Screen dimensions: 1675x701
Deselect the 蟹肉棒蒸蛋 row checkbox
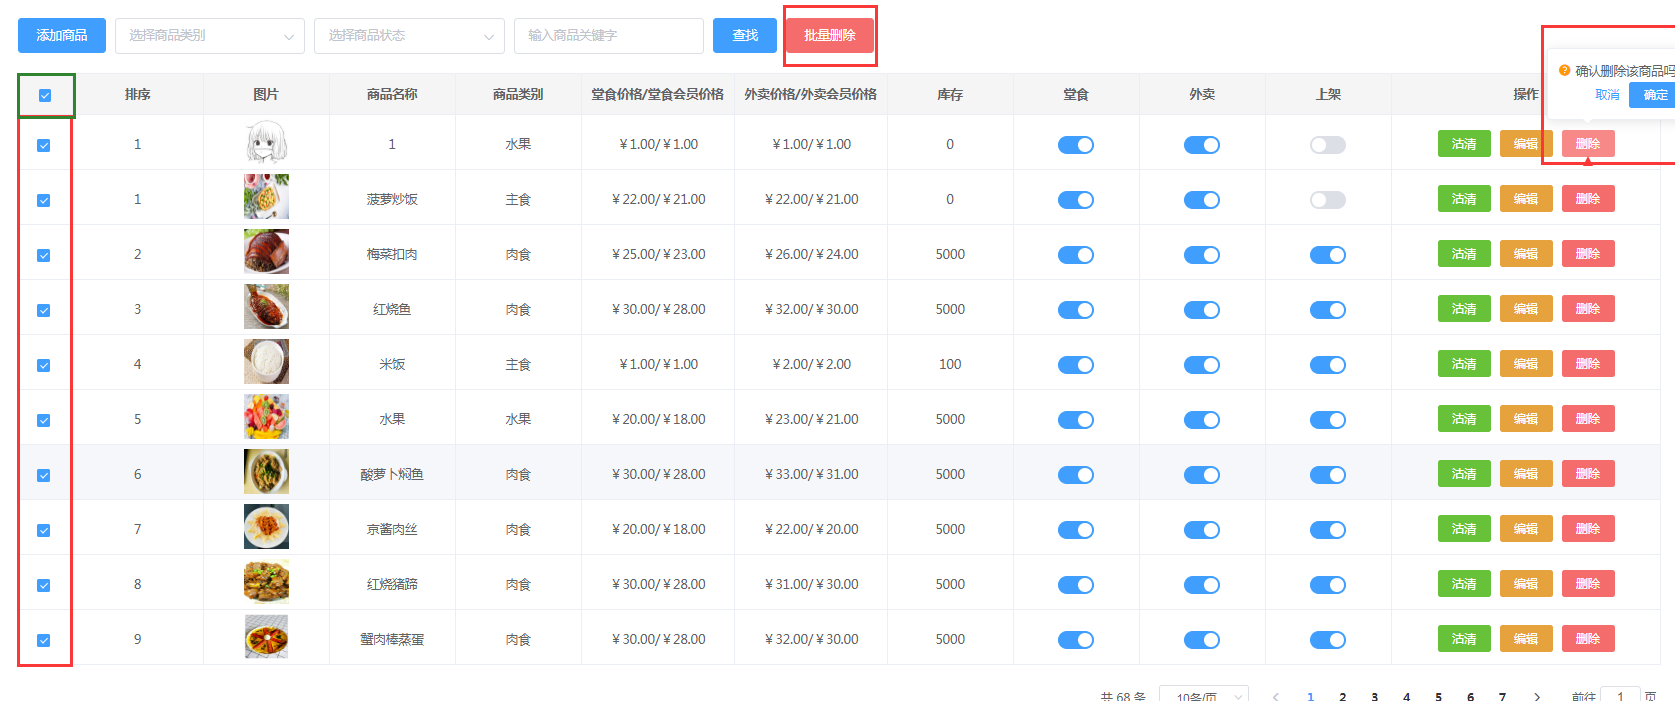tap(44, 641)
